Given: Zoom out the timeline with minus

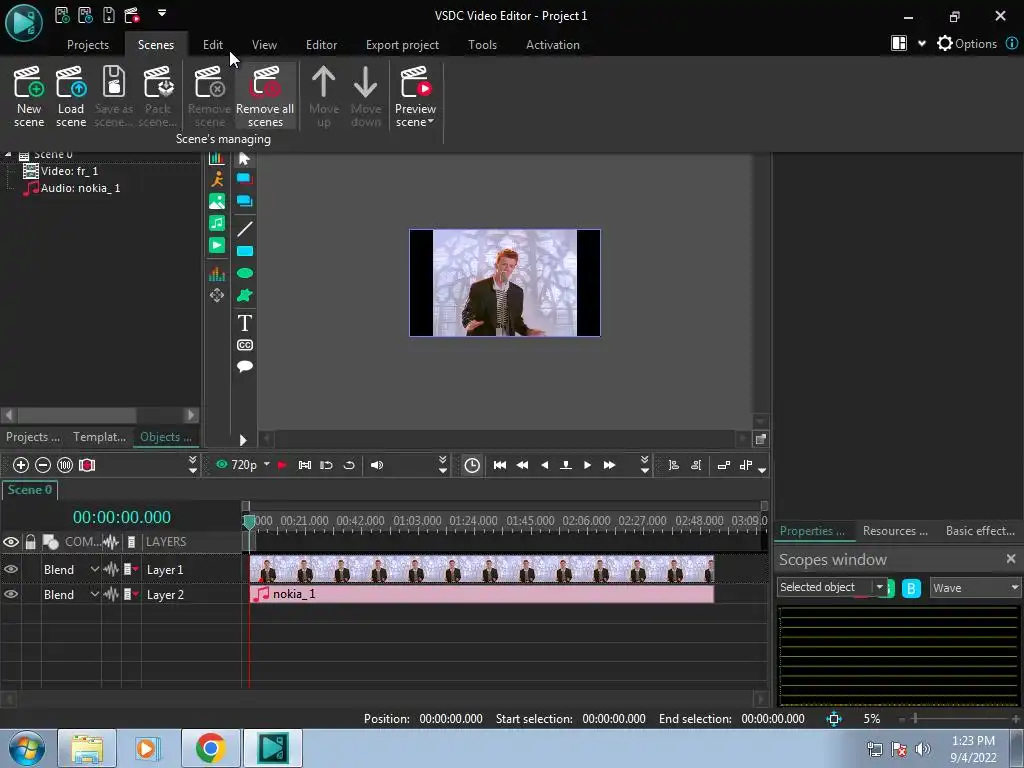Looking at the screenshot, I should (43, 465).
